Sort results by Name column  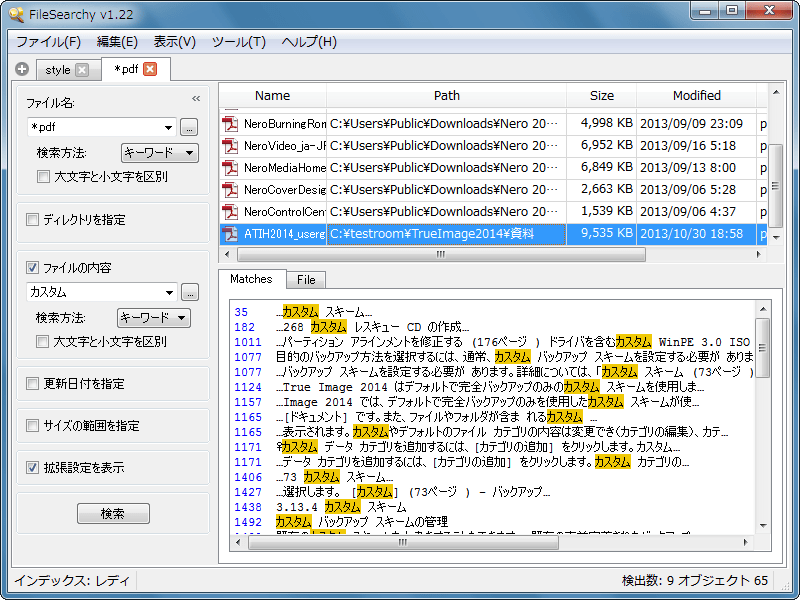tap(273, 95)
